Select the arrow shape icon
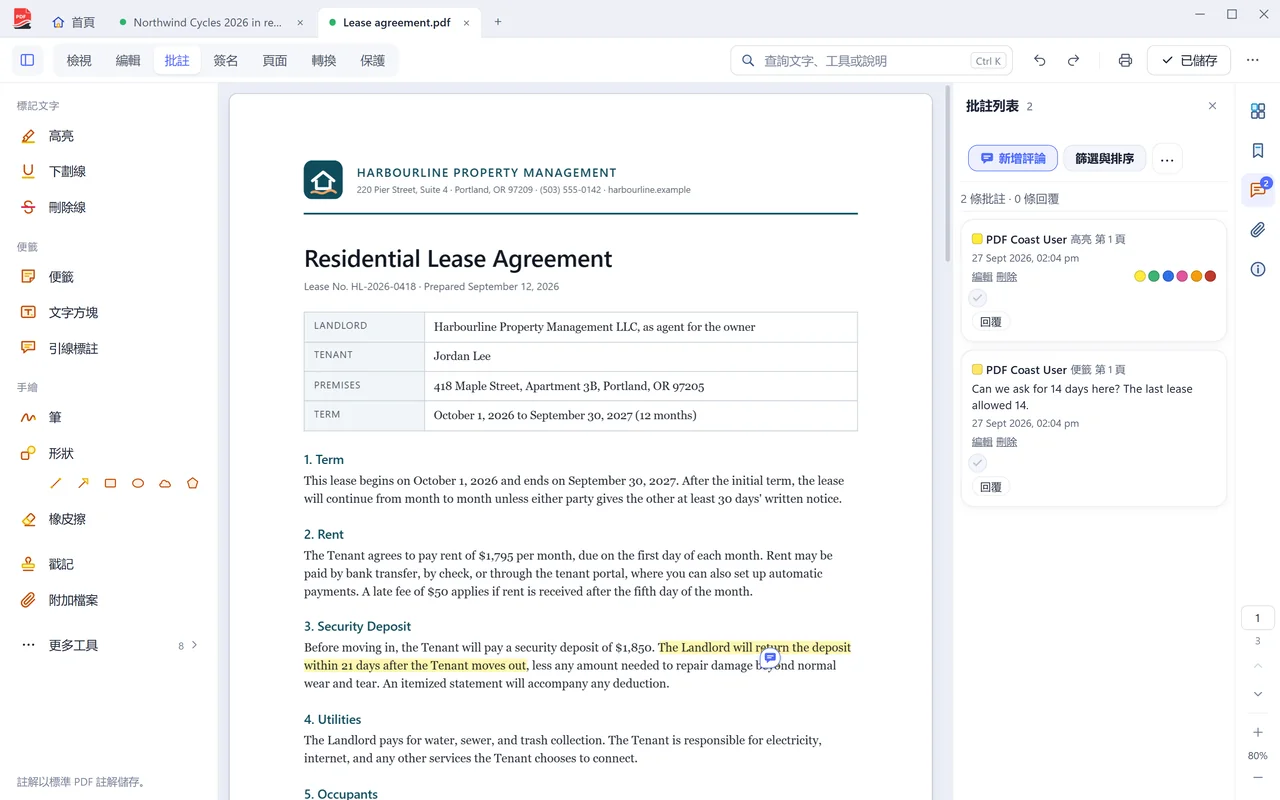Image resolution: width=1280 pixels, height=800 pixels. point(83,483)
